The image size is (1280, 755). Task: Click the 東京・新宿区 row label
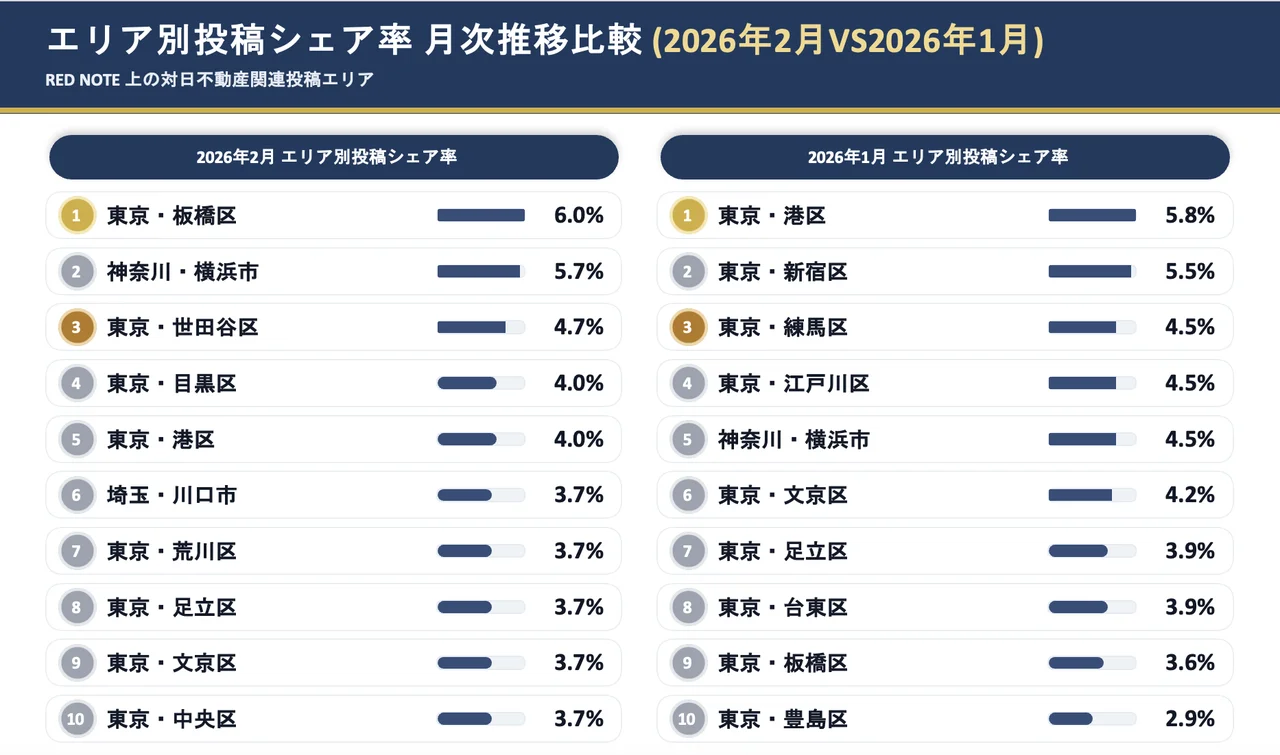pos(782,271)
